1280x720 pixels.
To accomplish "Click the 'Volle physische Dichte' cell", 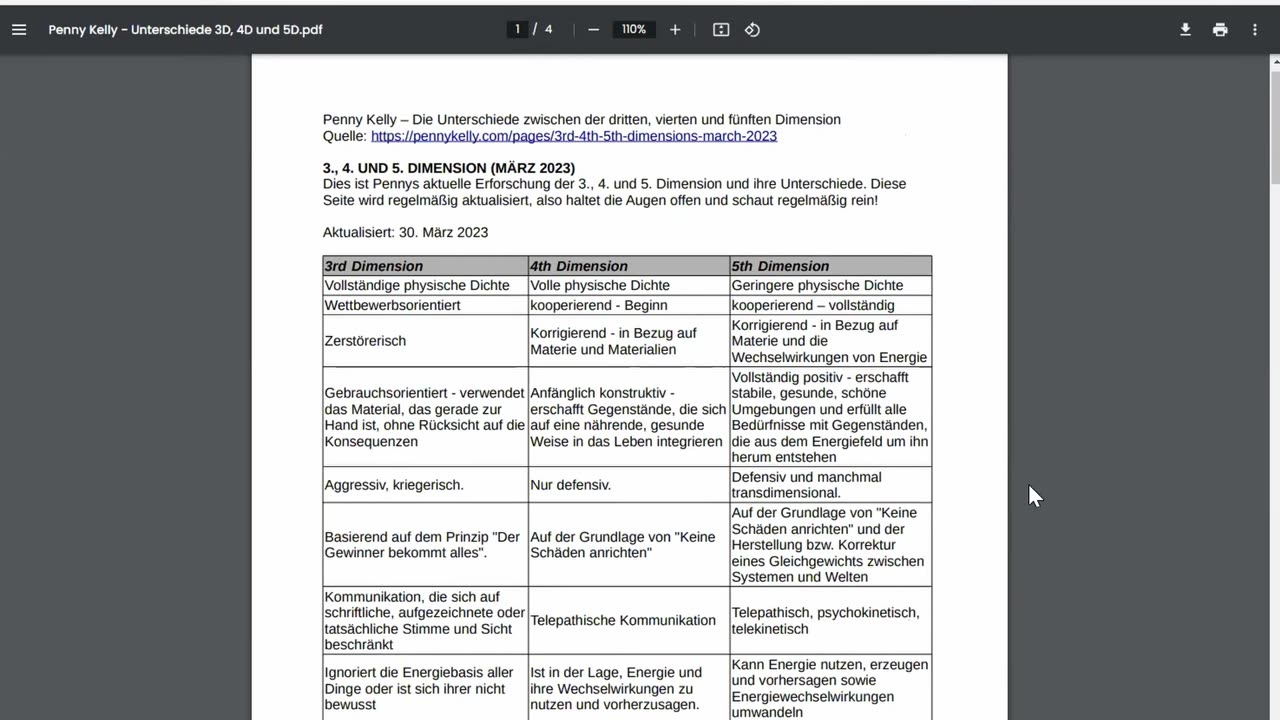I will click(629, 285).
